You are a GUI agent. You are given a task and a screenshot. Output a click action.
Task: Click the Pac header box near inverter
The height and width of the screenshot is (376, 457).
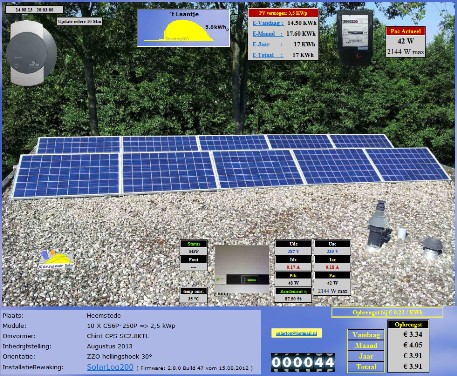click(x=332, y=275)
